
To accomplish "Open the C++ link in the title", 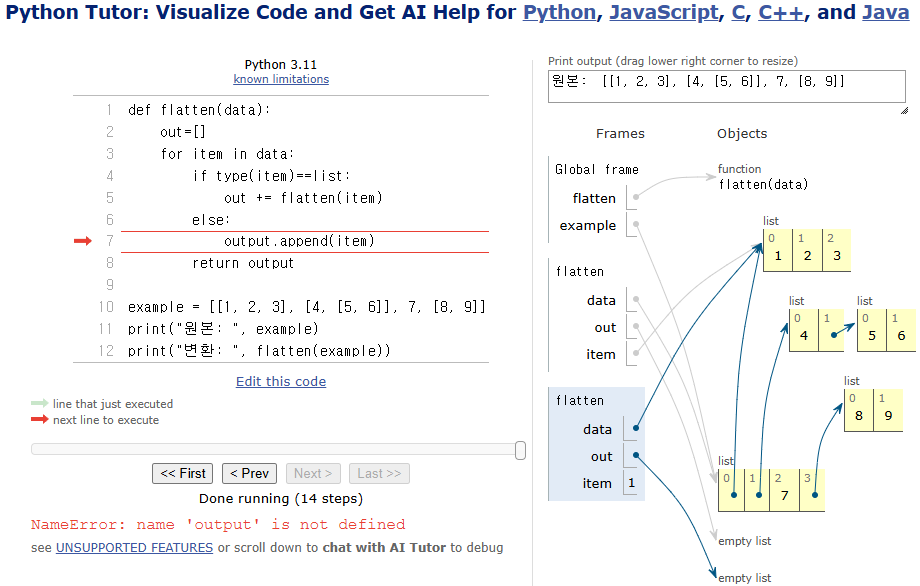I will coord(780,12).
